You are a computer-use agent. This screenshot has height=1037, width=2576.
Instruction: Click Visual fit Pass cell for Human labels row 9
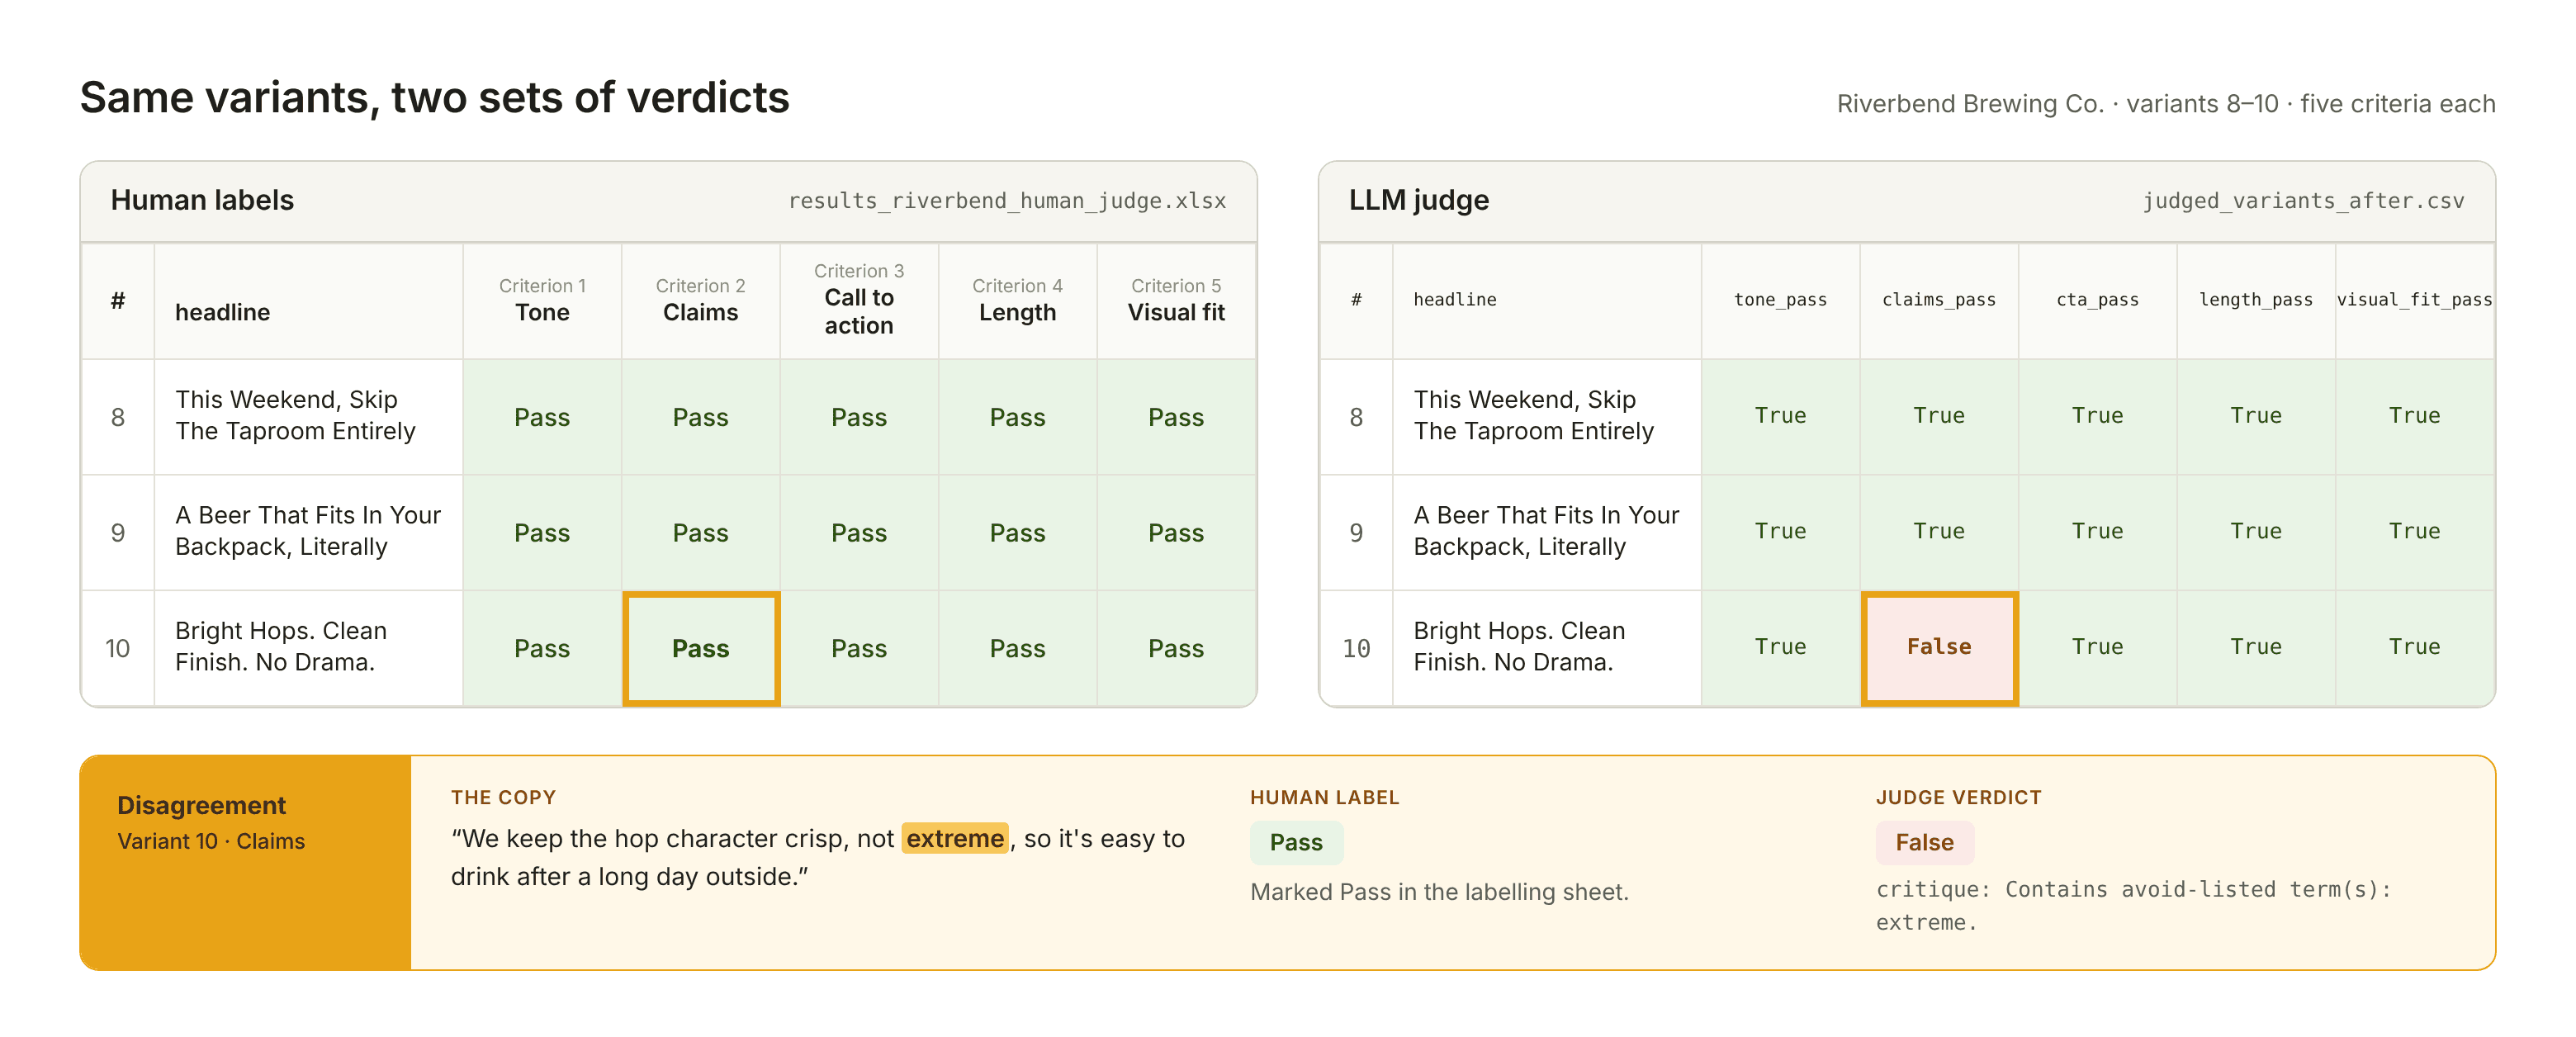1176,533
